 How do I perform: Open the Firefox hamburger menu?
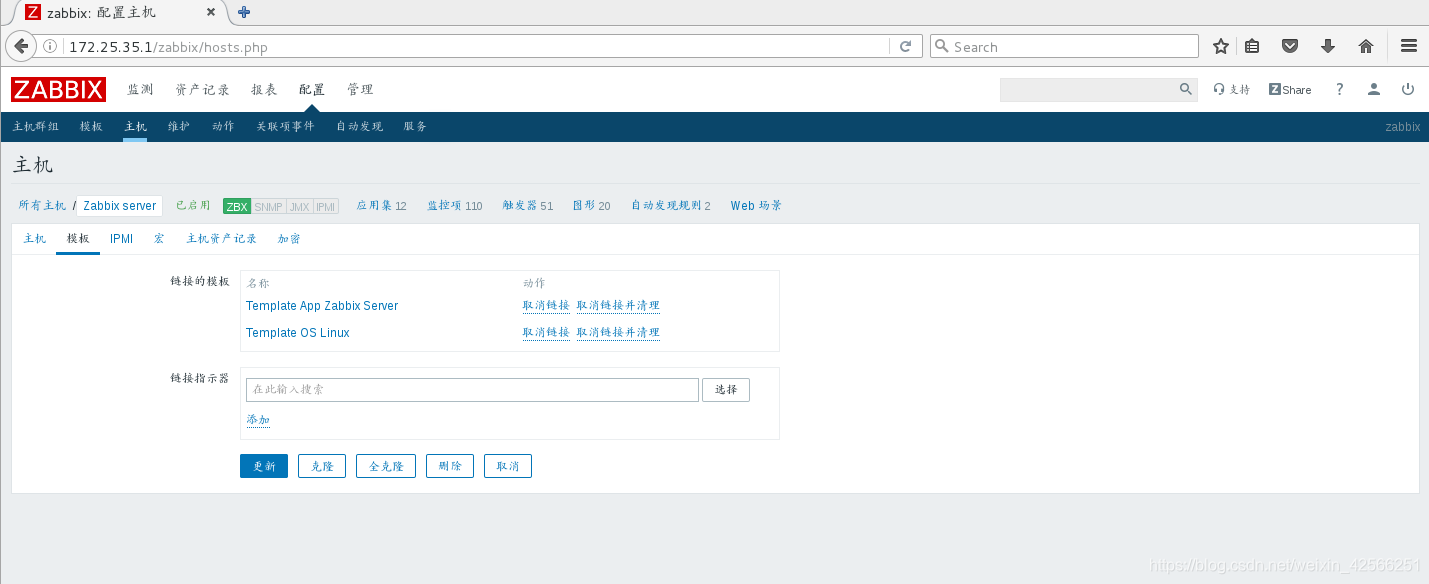[x=1408, y=46]
